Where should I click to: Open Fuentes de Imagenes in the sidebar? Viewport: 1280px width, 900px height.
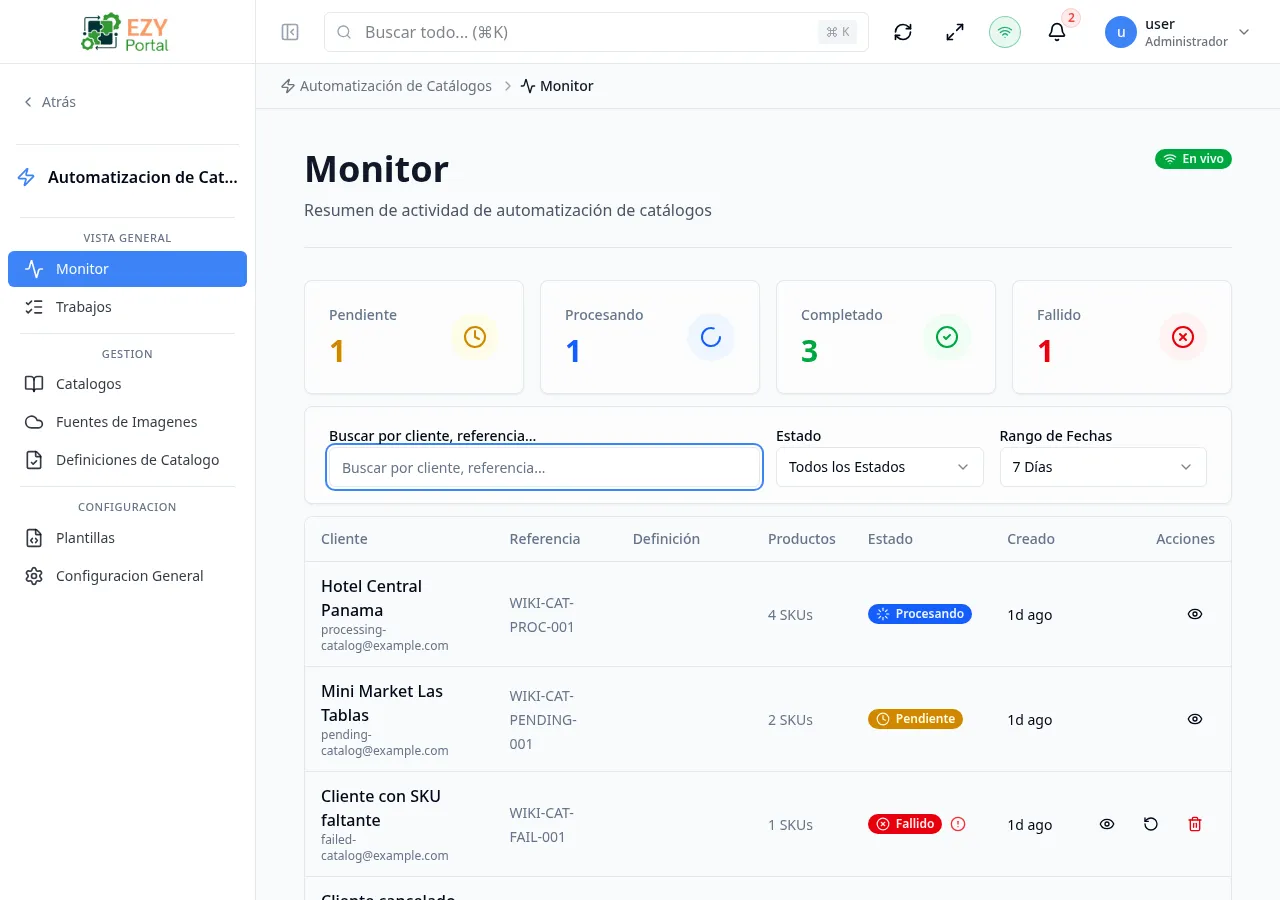point(127,422)
